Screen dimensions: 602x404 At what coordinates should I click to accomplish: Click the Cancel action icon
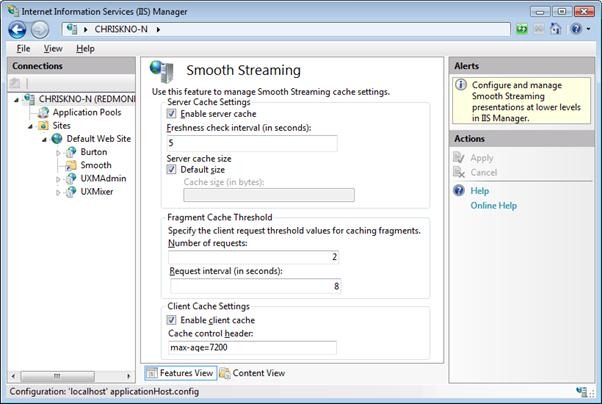[x=459, y=172]
